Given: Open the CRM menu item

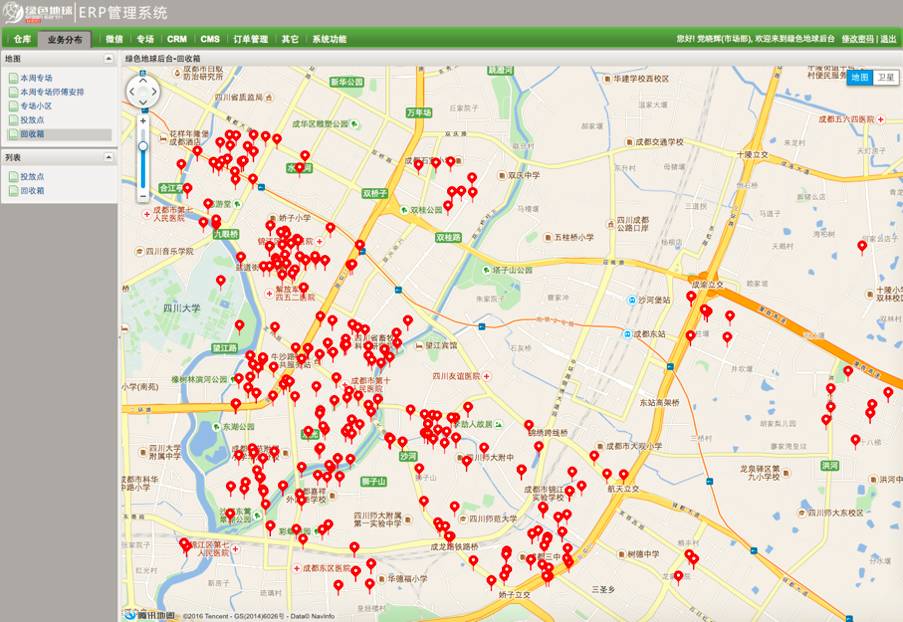Looking at the screenshot, I should pyautogui.click(x=177, y=39).
